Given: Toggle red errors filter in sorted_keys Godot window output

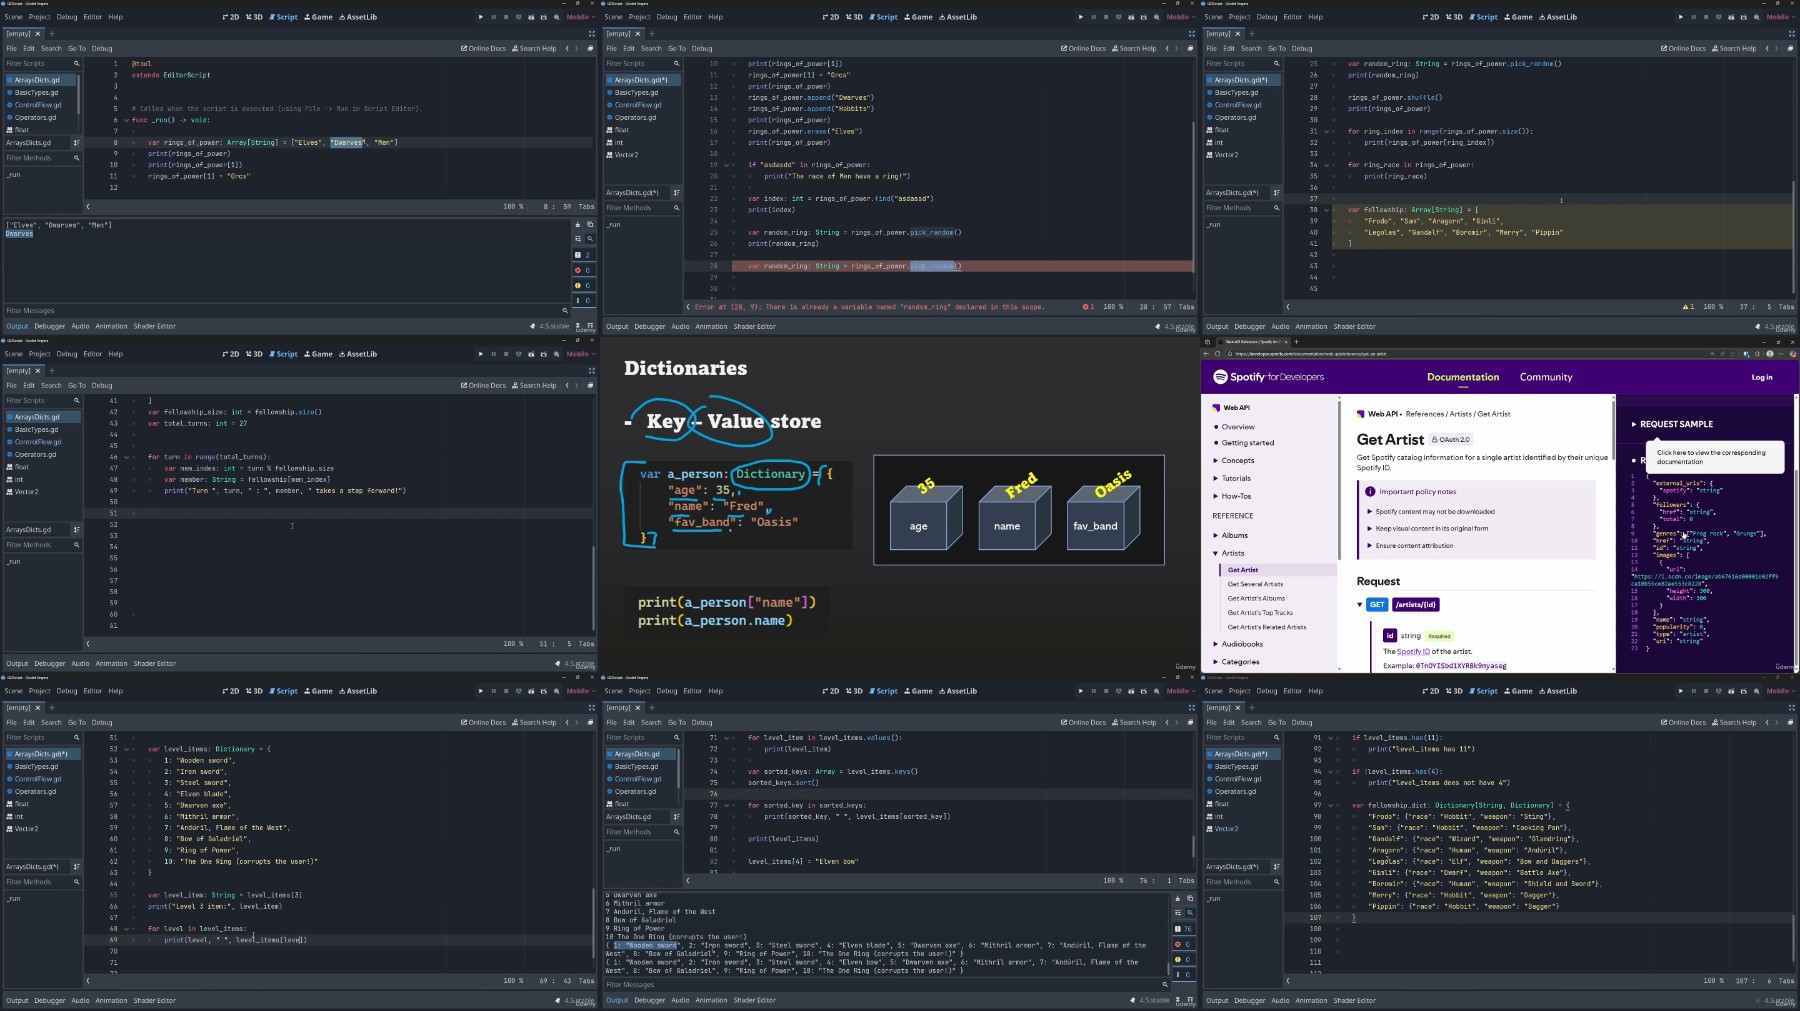Looking at the screenshot, I should [x=1184, y=944].
